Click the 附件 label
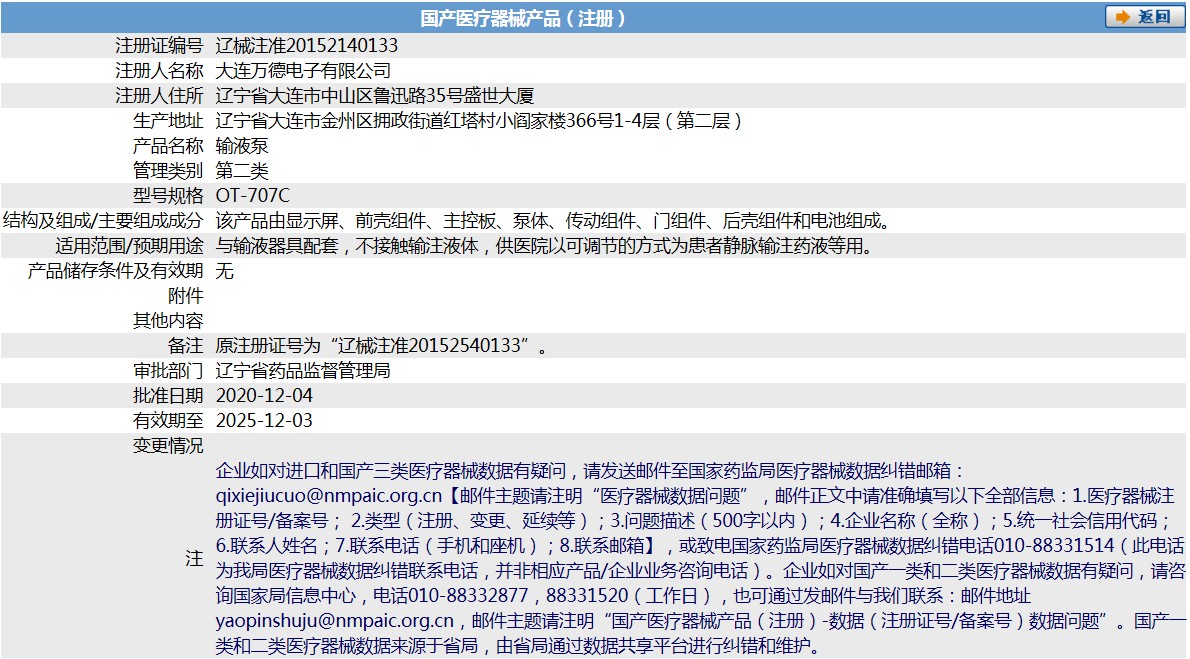Viewport: 1190px width, 659px height. (186, 296)
